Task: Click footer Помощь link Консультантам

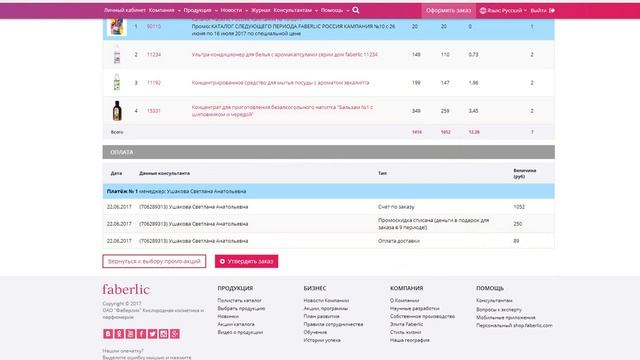Action: [494, 300]
